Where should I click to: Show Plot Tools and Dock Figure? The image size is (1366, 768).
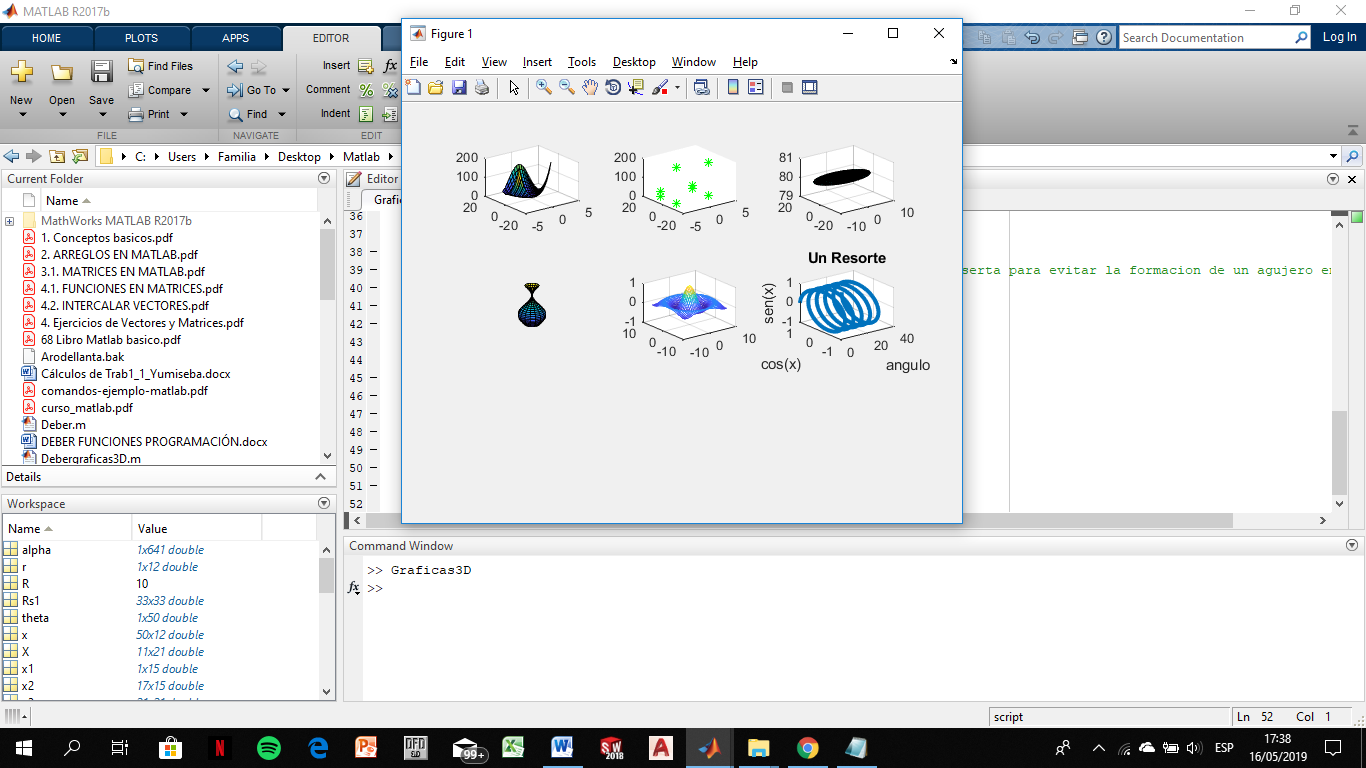809,87
